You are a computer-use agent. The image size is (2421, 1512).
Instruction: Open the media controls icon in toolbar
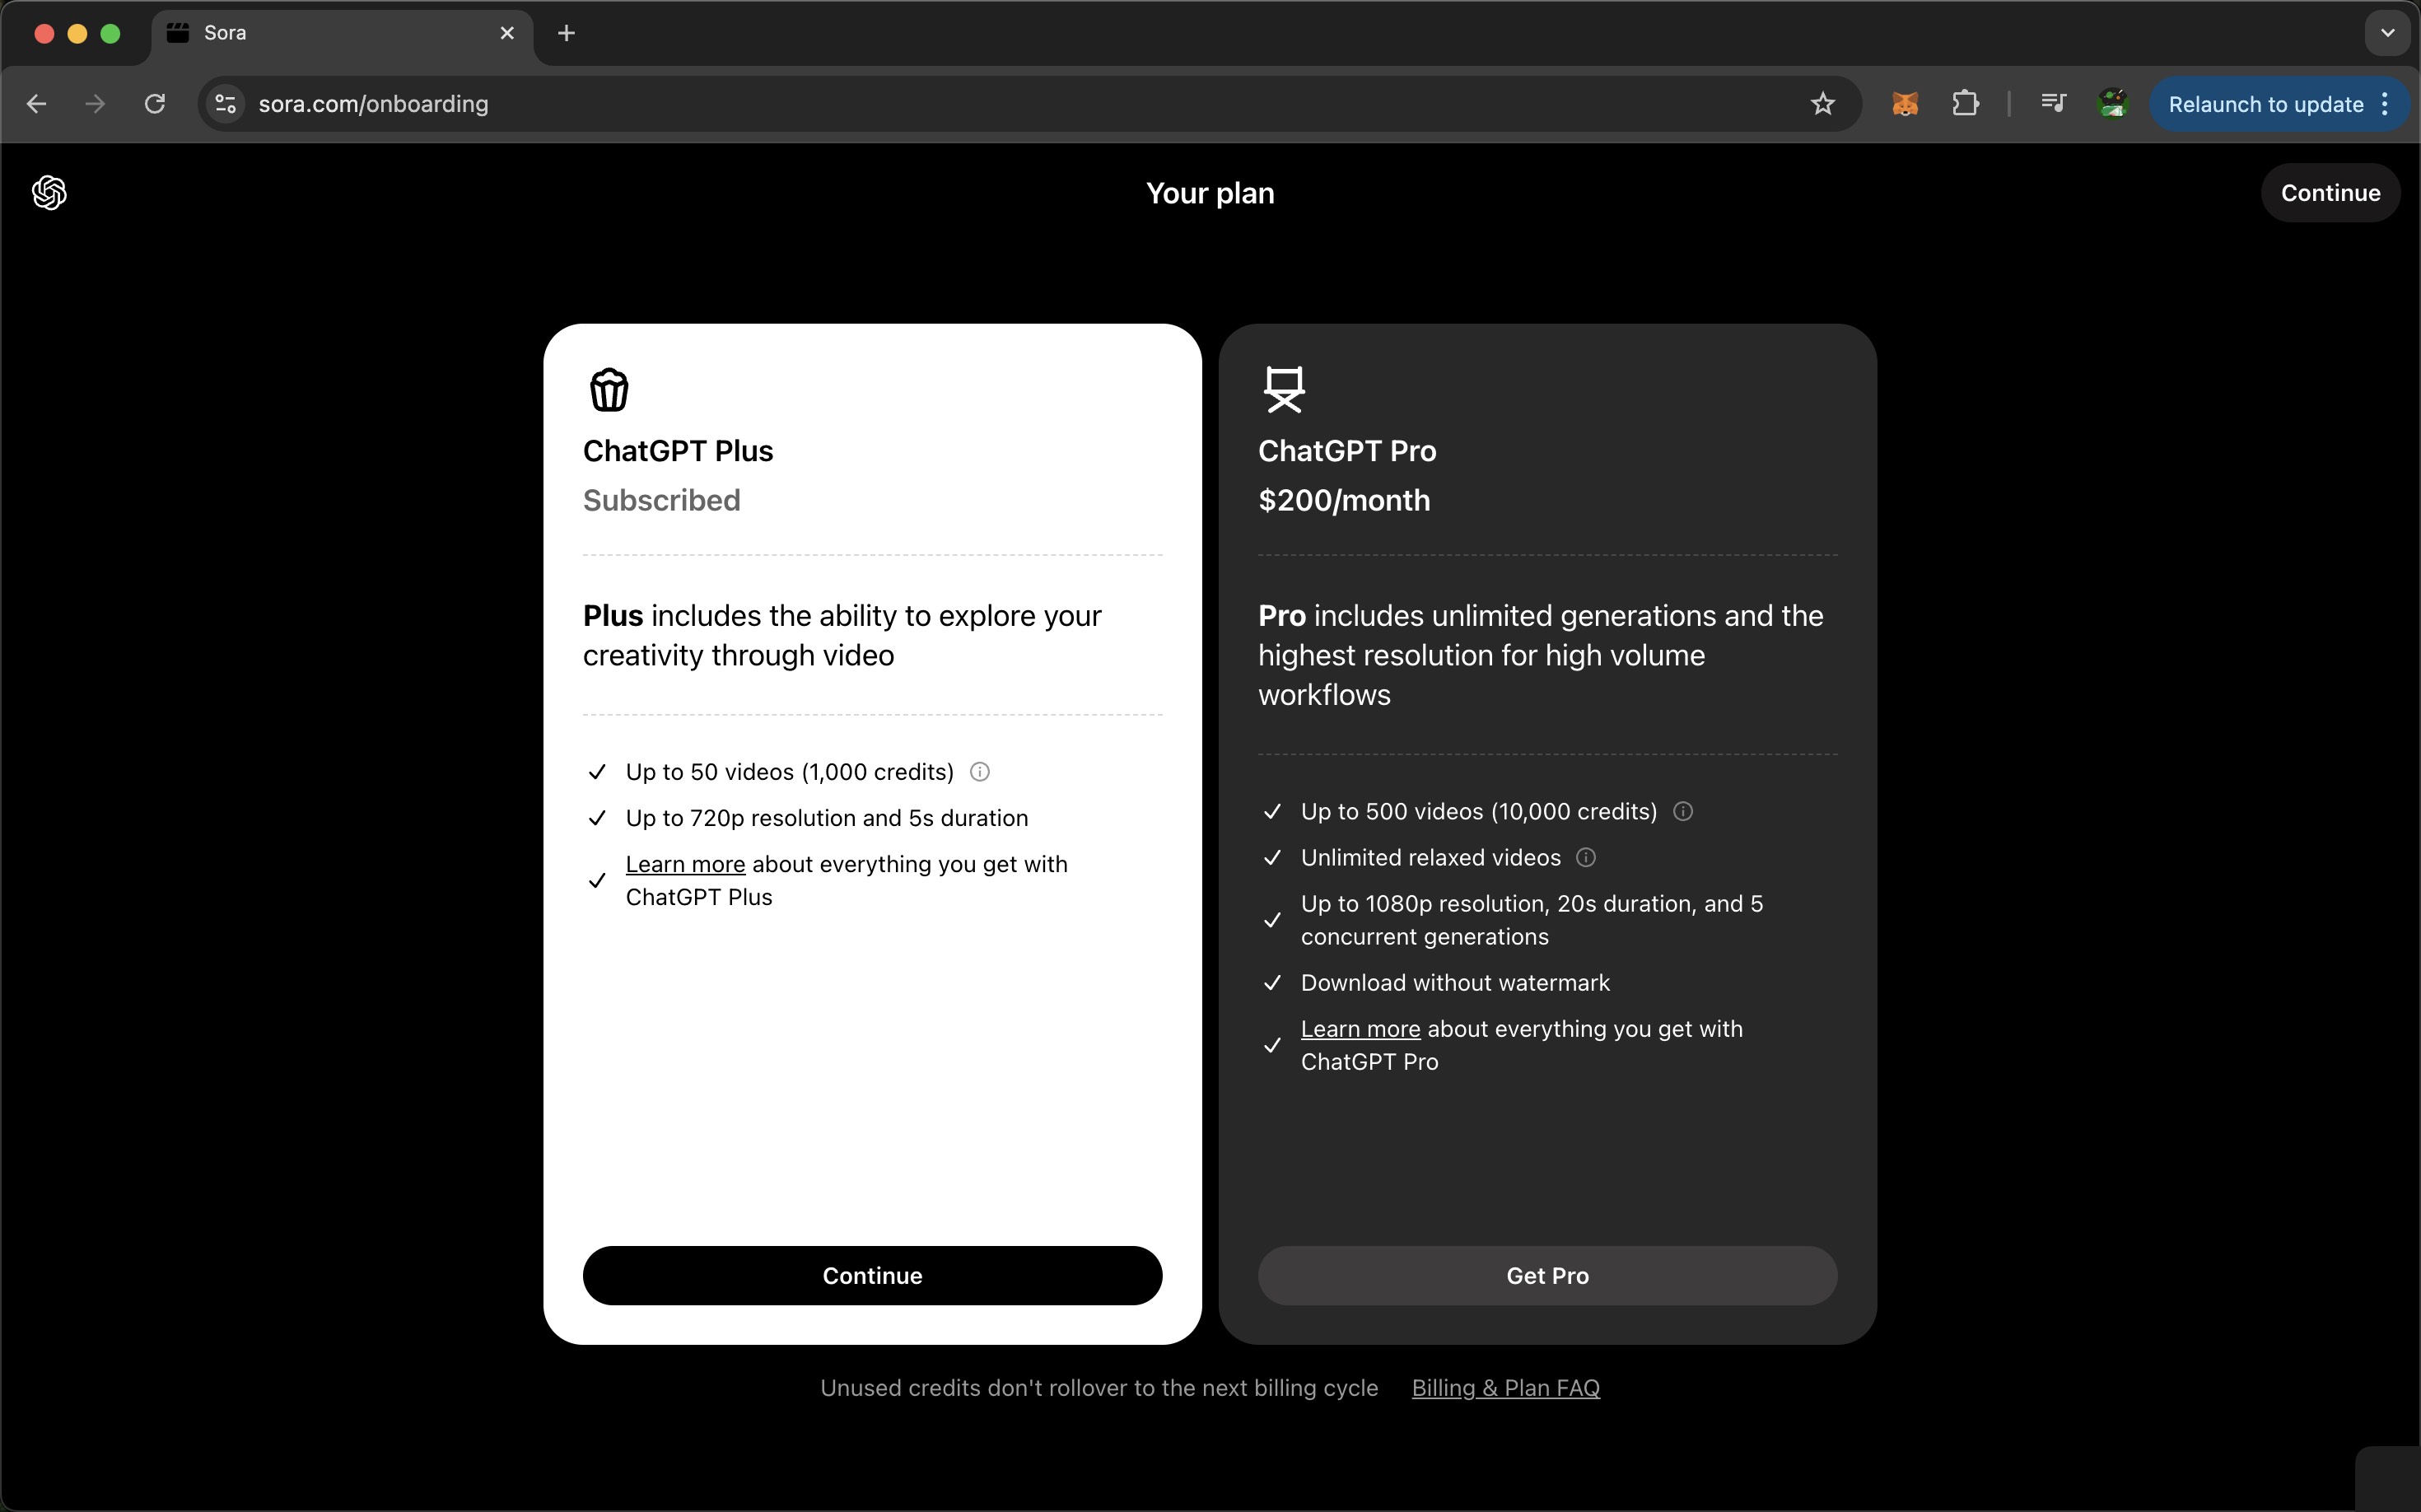pos(2053,104)
